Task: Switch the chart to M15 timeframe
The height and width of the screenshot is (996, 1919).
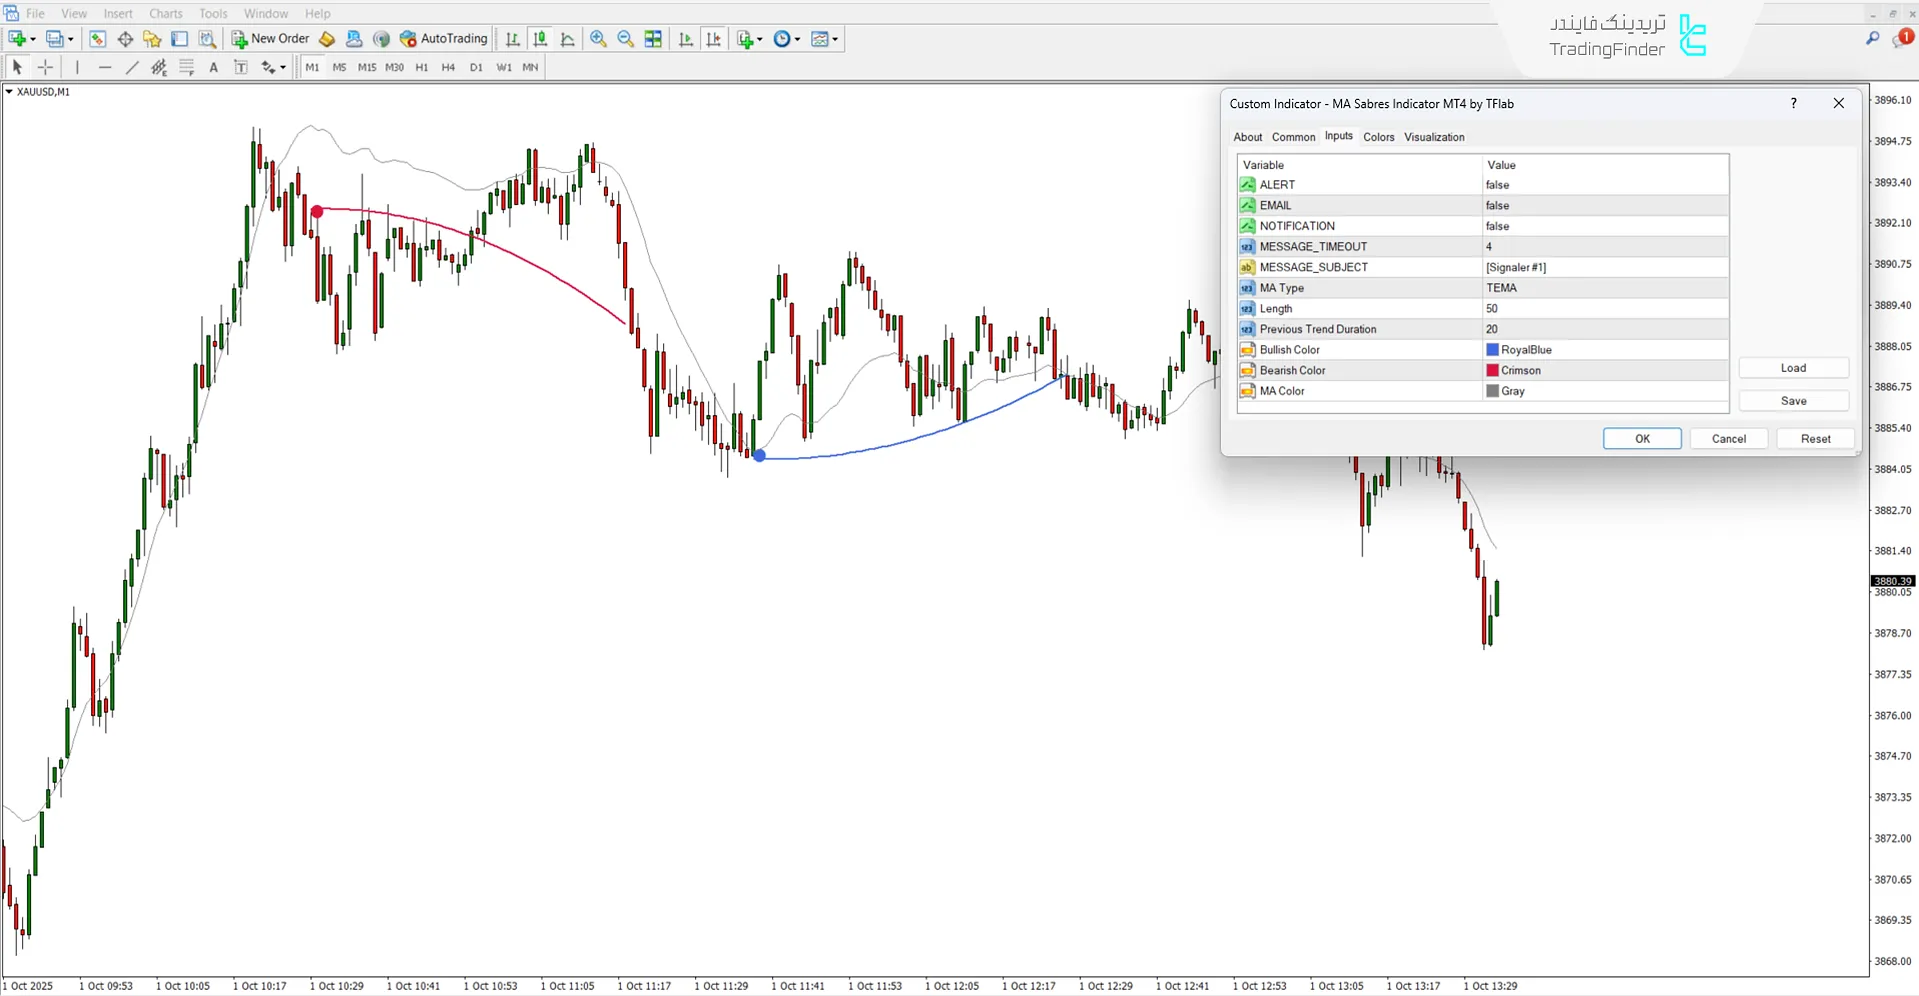Action: [366, 67]
